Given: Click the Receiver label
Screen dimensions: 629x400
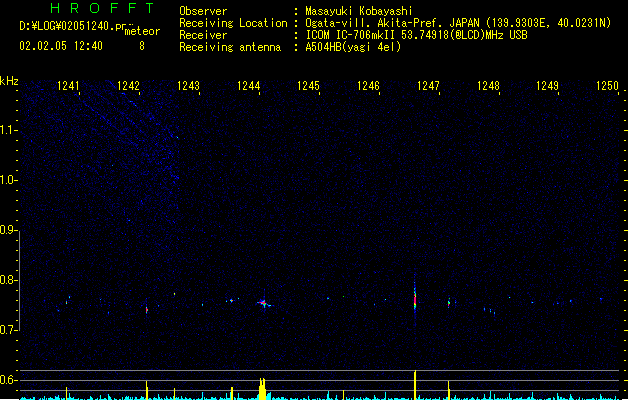Looking at the screenshot, I should pyautogui.click(x=203, y=35).
